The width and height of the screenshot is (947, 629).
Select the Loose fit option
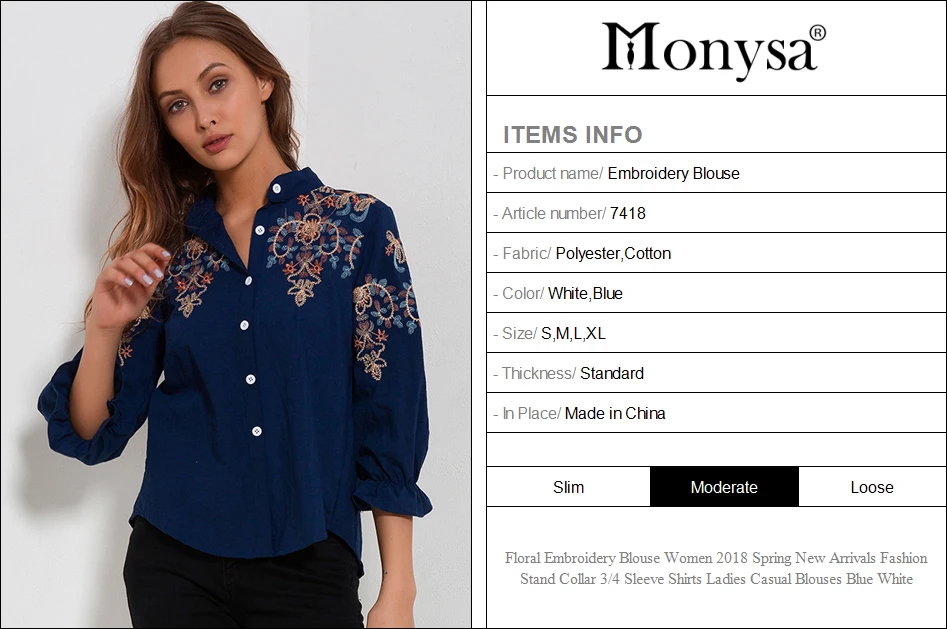click(x=872, y=487)
